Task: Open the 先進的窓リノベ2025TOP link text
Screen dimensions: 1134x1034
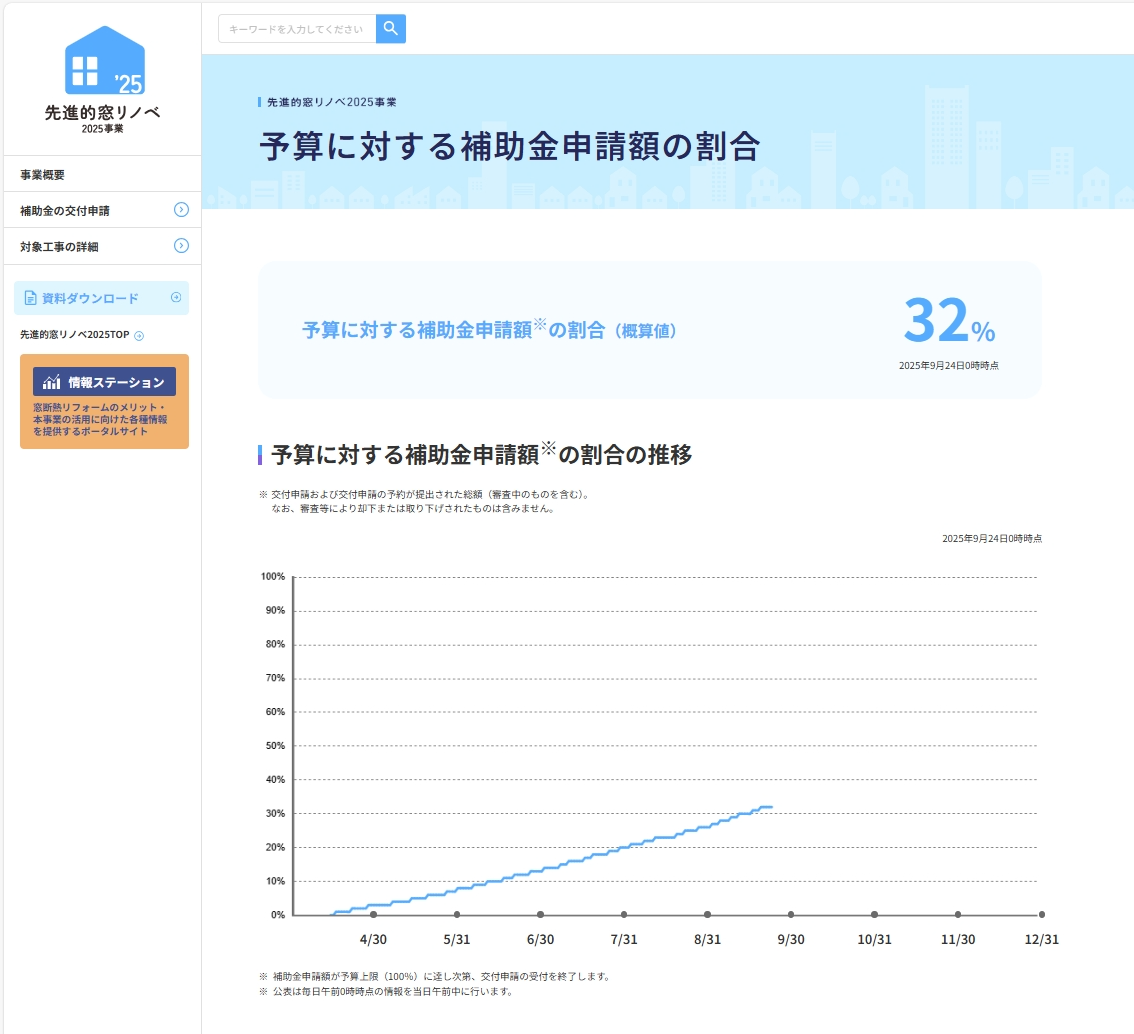Action: point(75,336)
